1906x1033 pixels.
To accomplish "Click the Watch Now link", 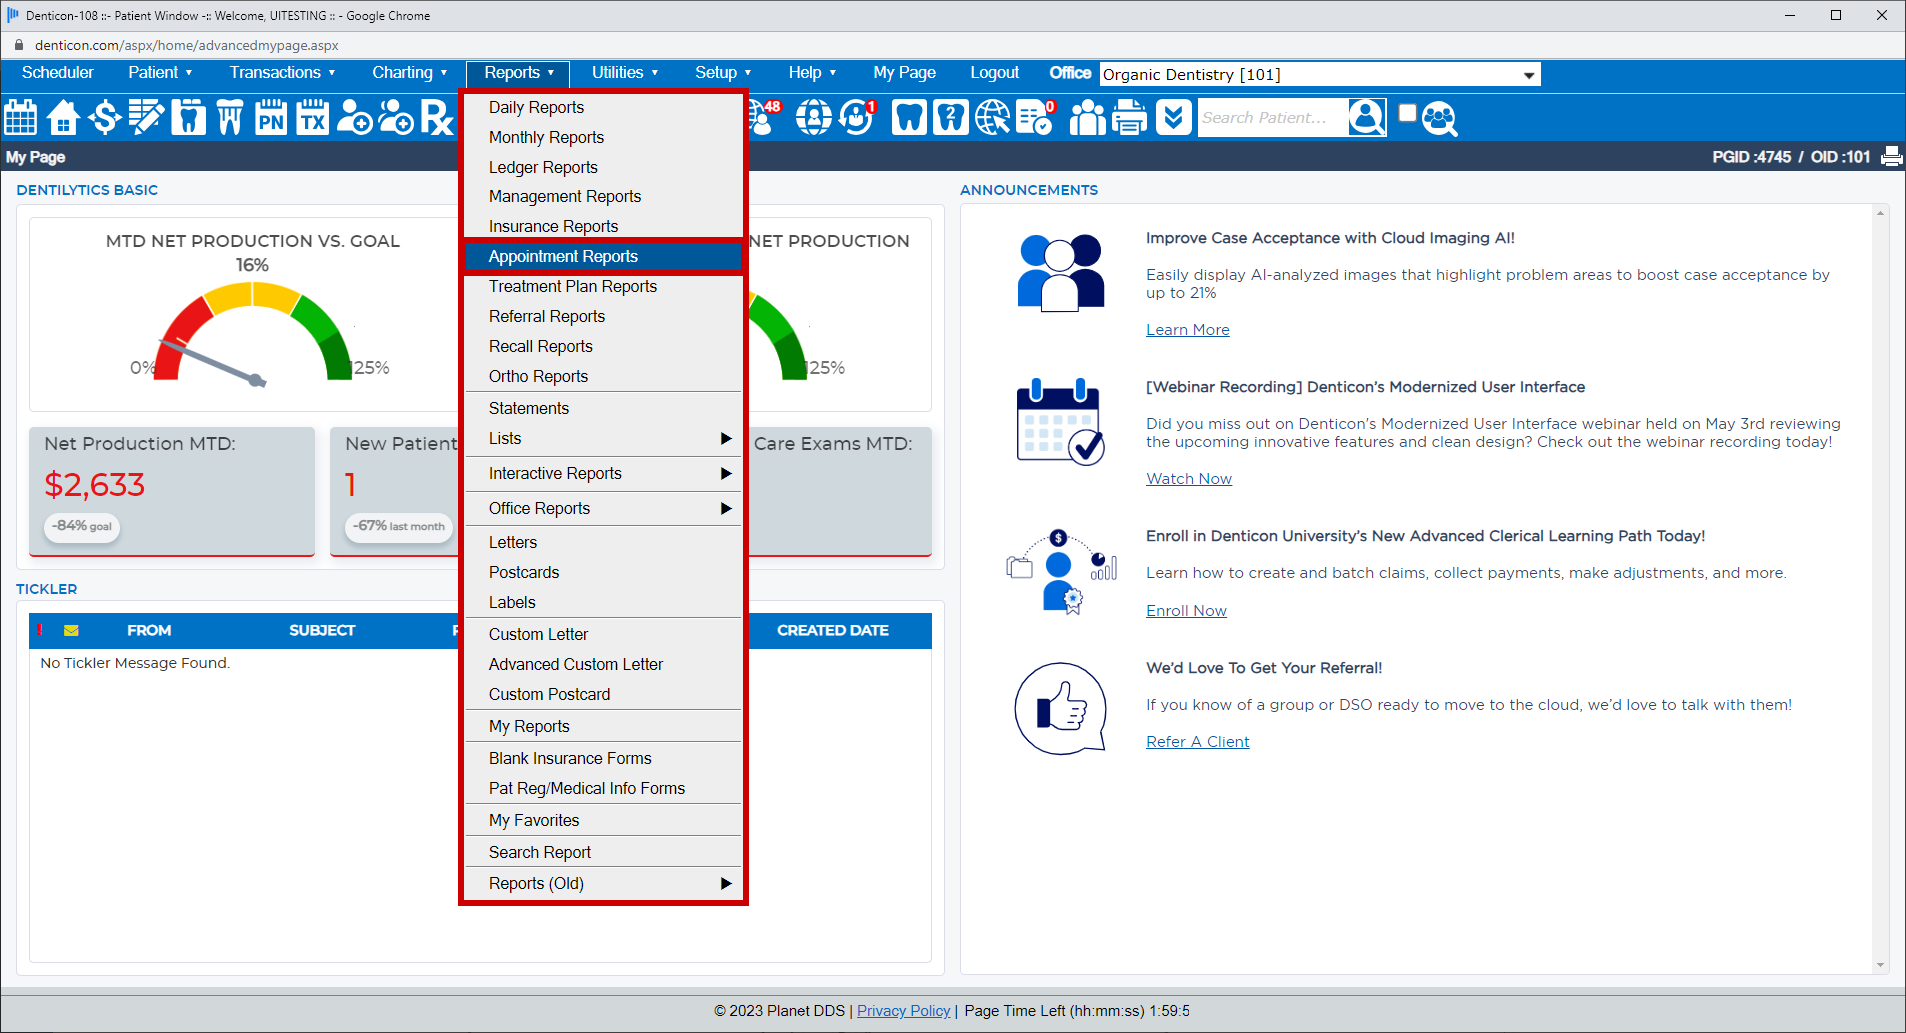I will tap(1189, 479).
